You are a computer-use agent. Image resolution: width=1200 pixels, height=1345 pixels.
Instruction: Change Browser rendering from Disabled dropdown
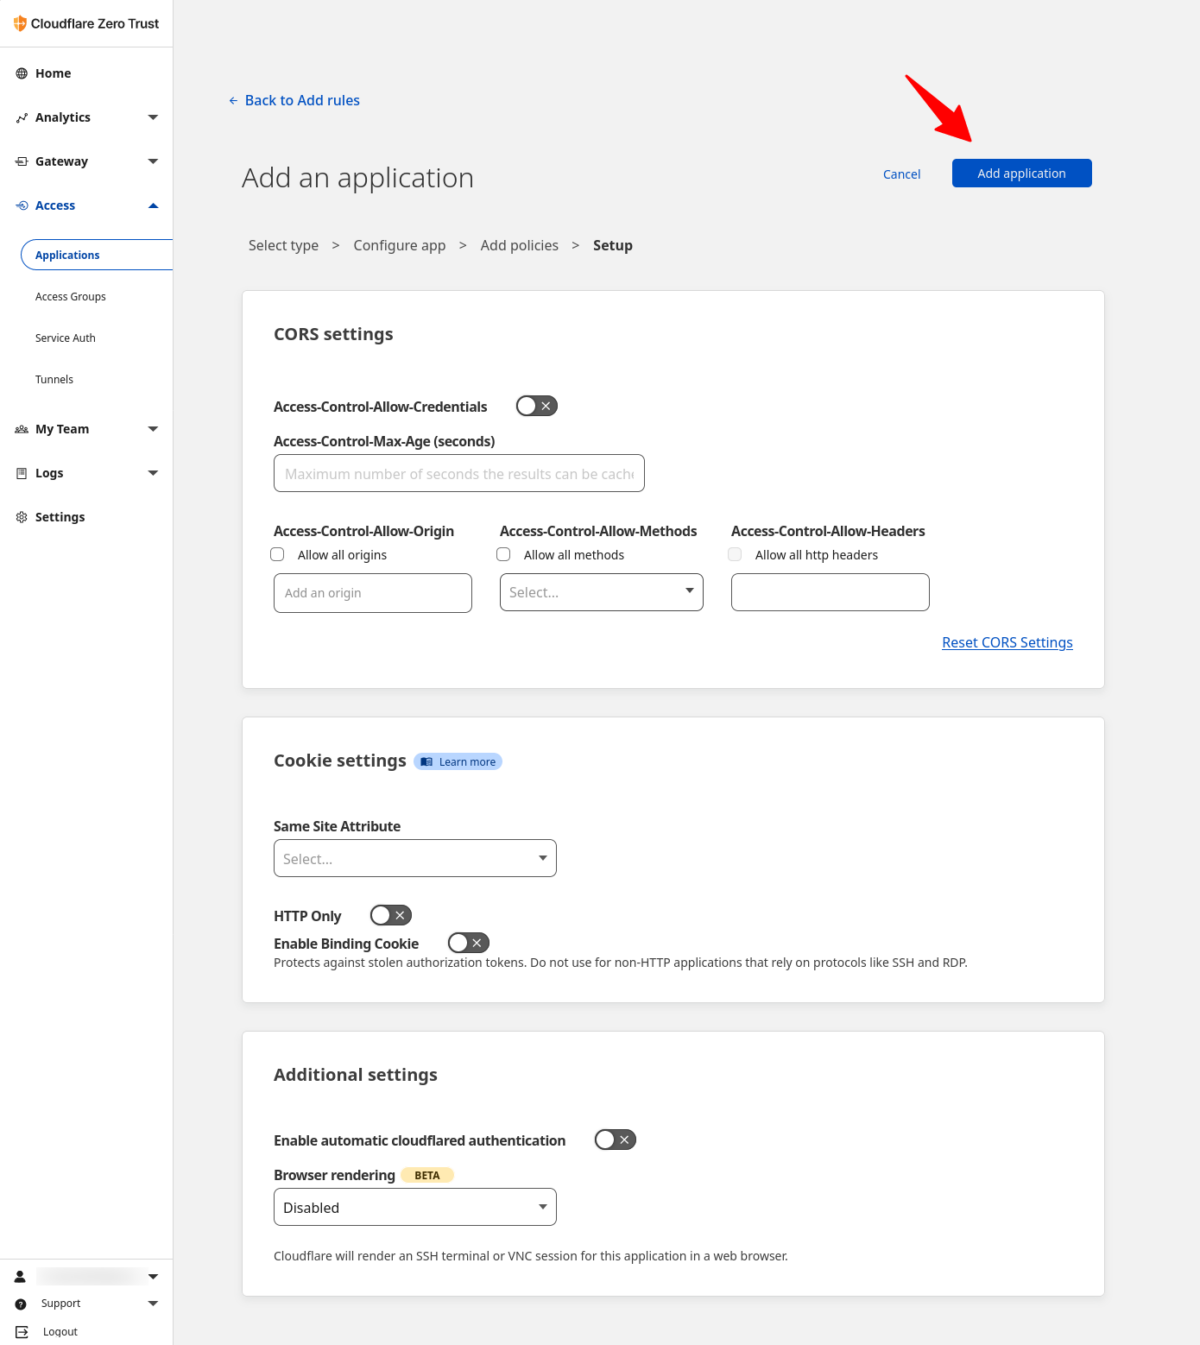tap(414, 1207)
